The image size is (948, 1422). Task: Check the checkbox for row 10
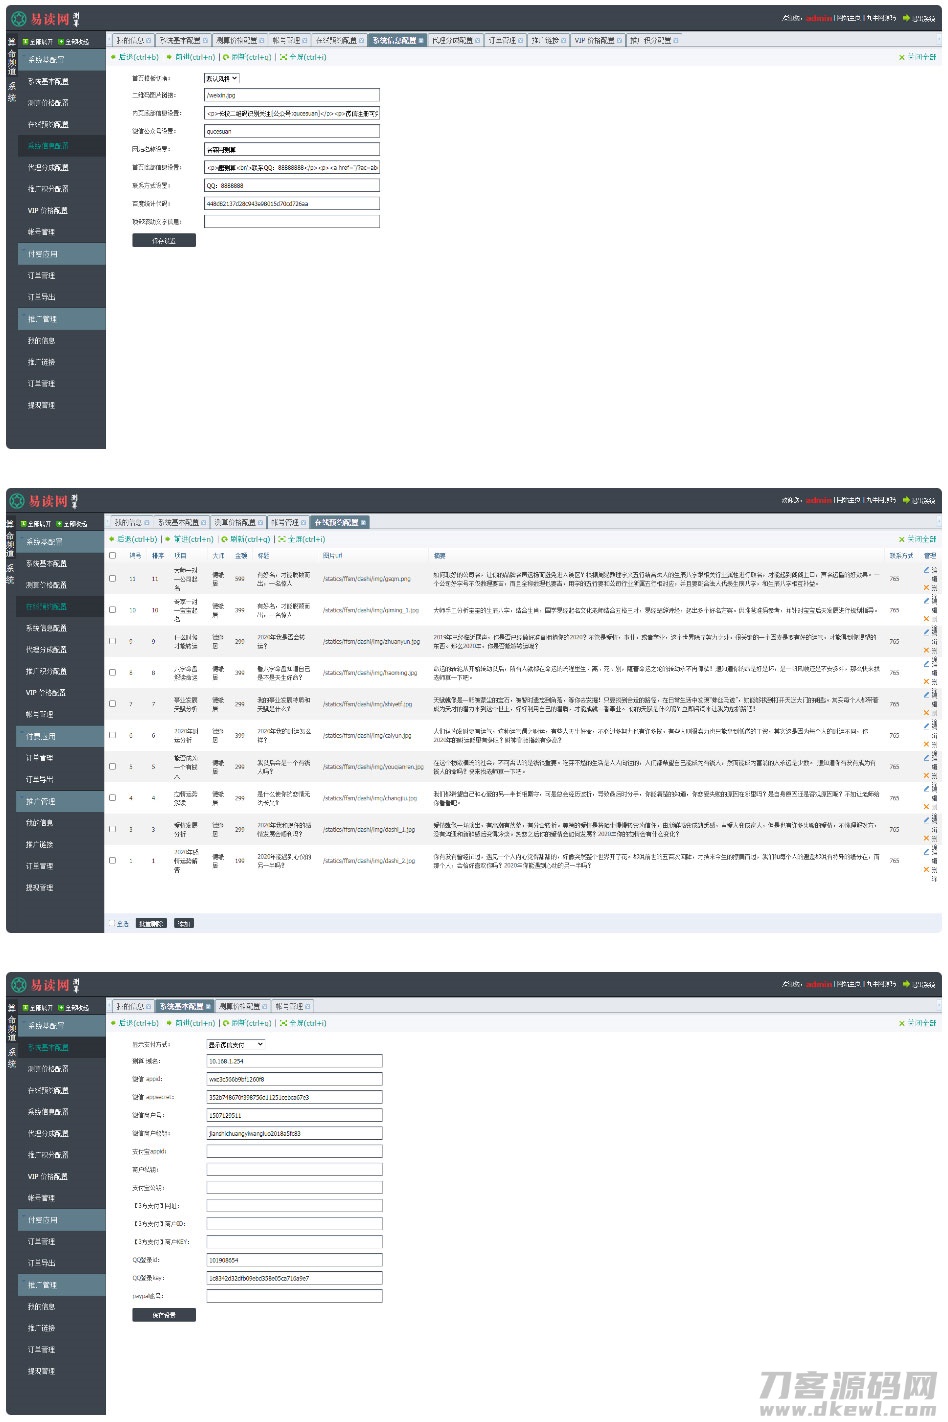[112, 610]
